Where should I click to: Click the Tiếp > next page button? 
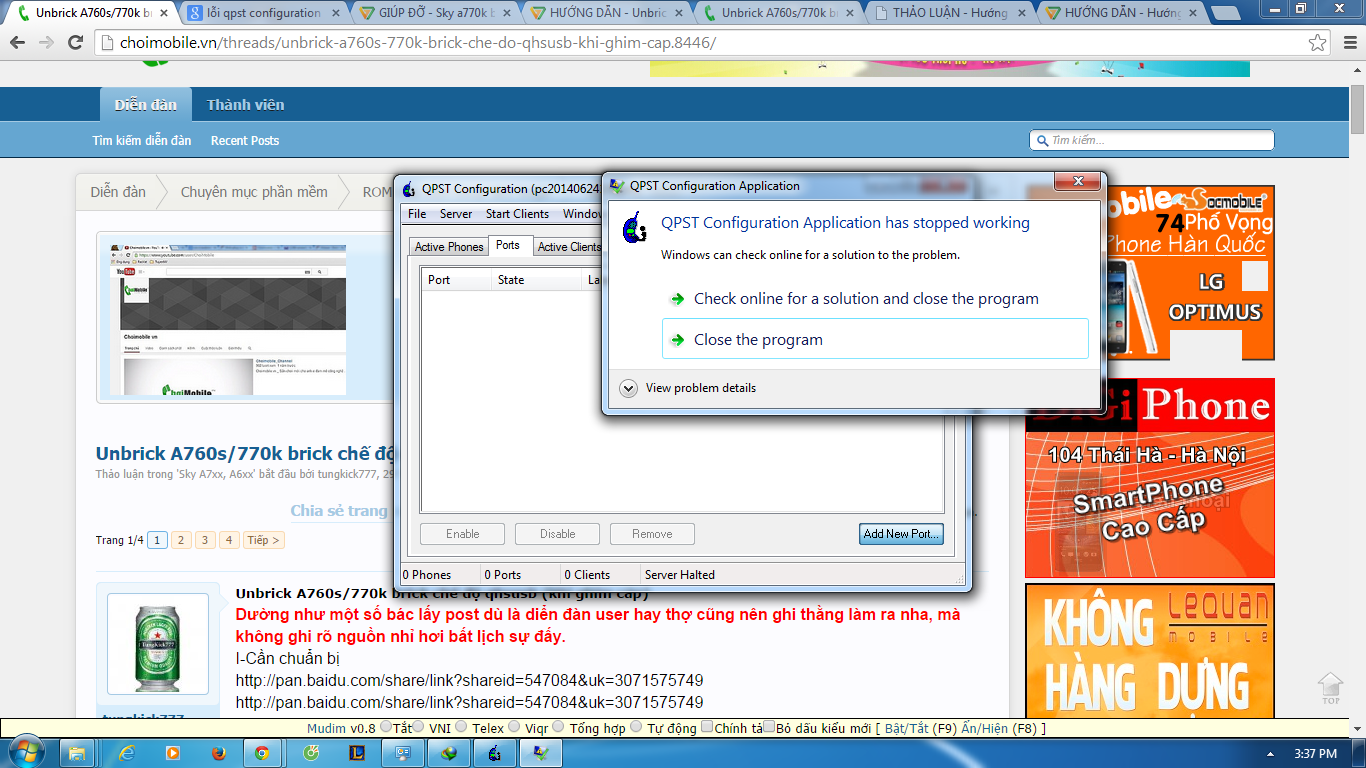264,540
